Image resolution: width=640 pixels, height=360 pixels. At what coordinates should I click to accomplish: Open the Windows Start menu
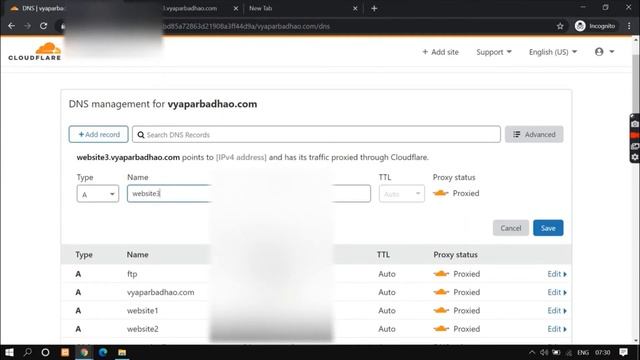[9, 352]
